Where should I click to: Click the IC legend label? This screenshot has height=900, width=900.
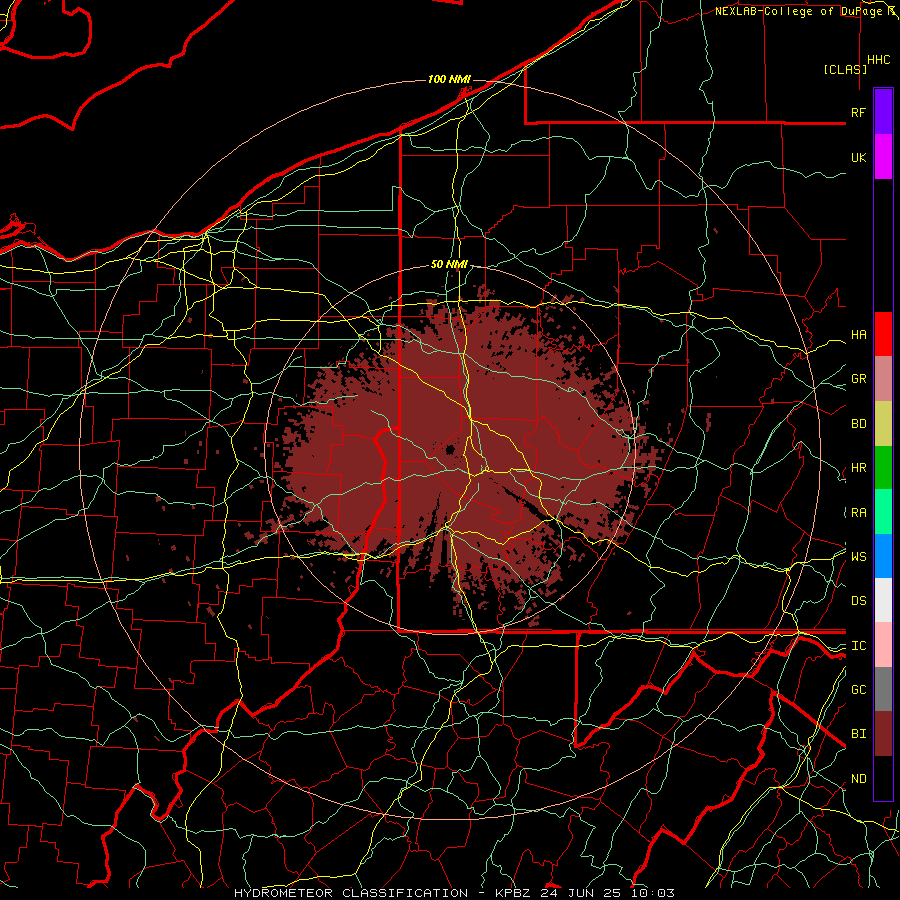(858, 646)
